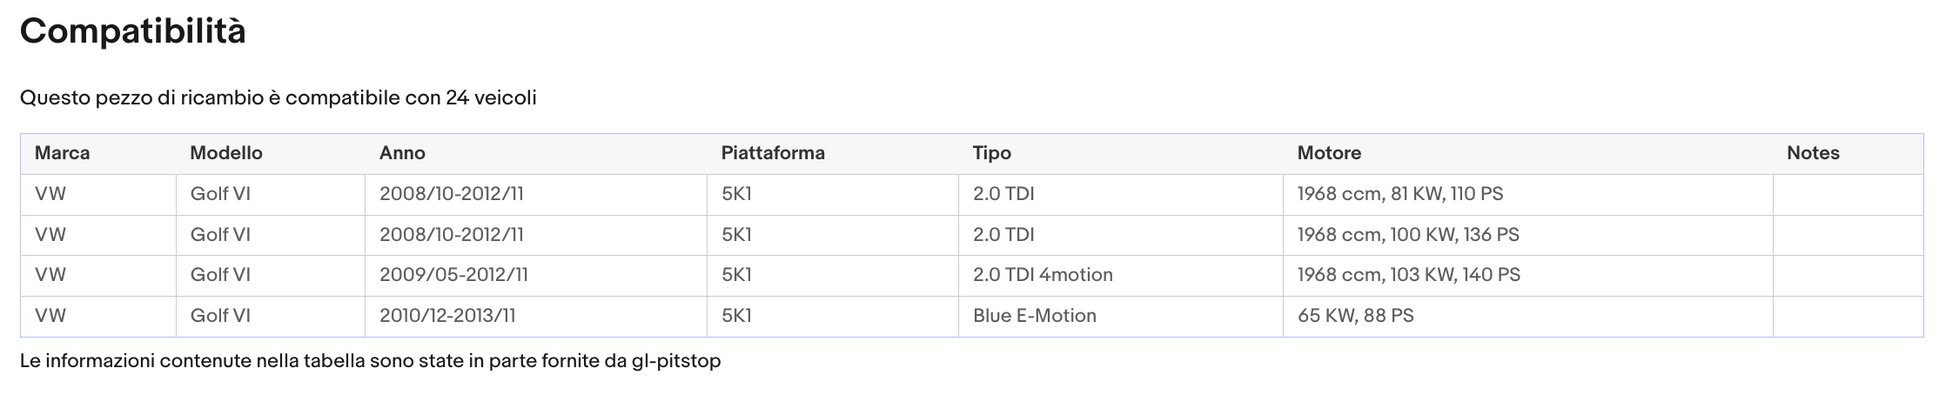Click the Marca column header
Viewport: 1946px width, 395px height.
click(x=98, y=154)
